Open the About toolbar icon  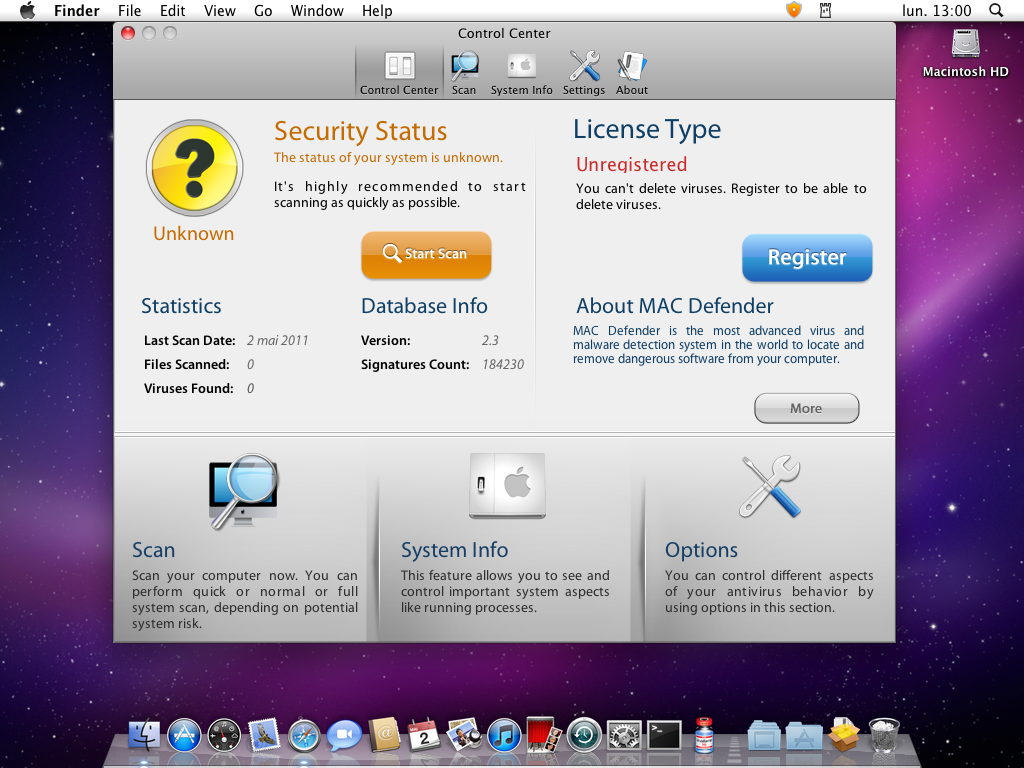[632, 73]
